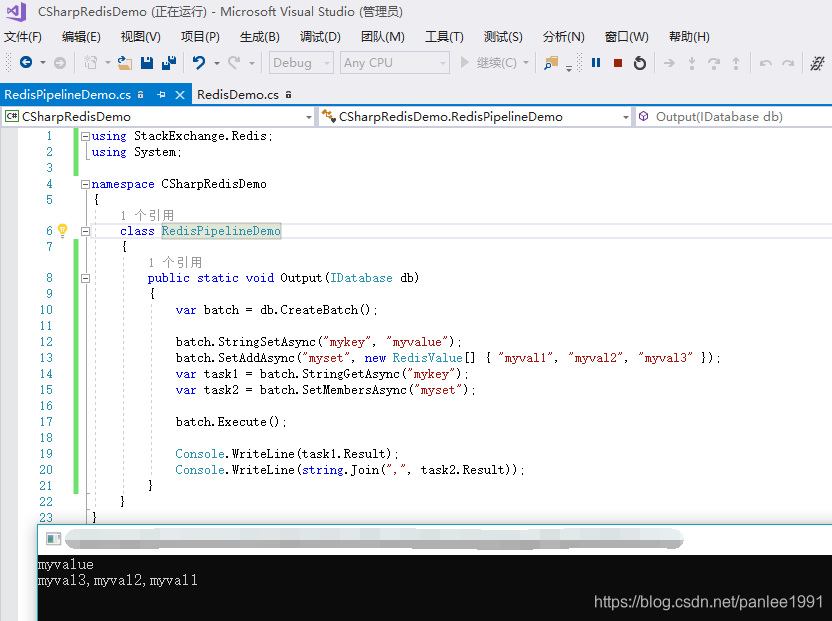Open the 窗口(W) menu
The width and height of the screenshot is (832, 621).
[627, 37]
